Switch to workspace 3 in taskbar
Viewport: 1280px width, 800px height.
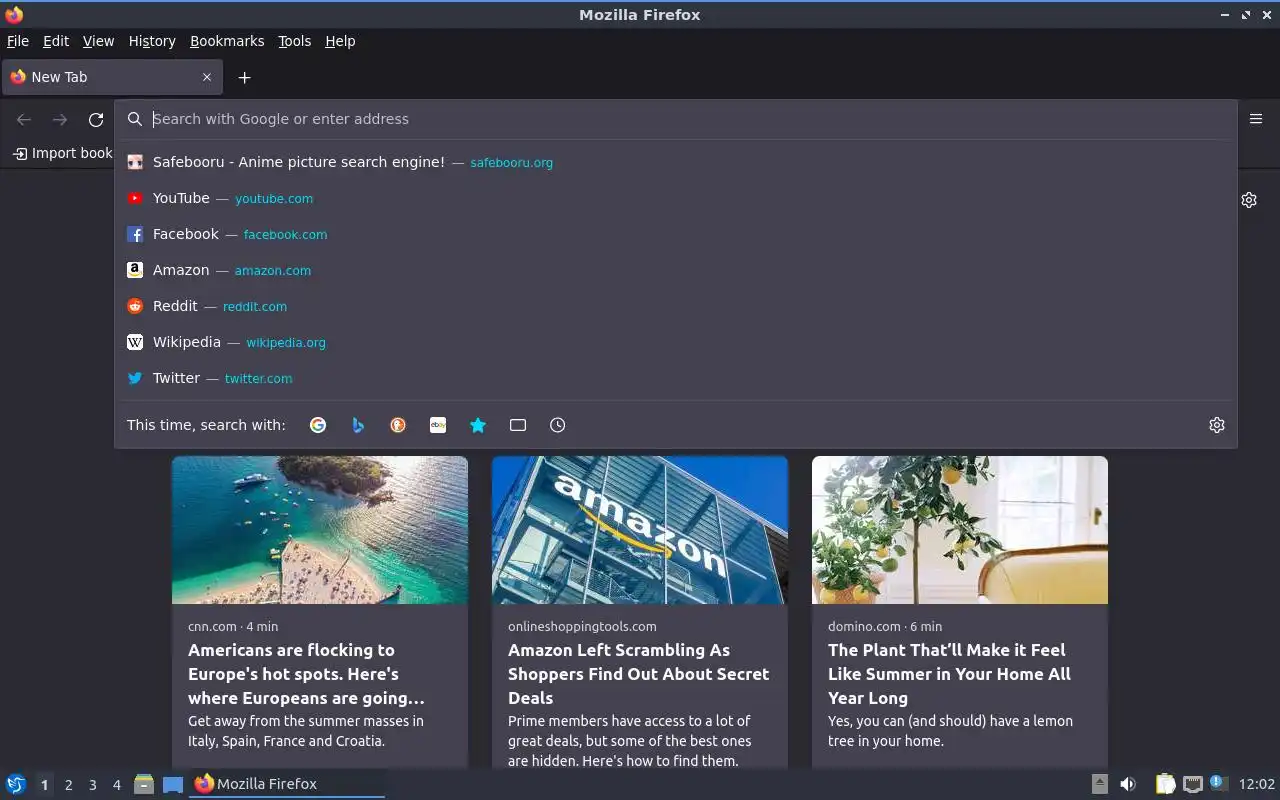click(92, 785)
